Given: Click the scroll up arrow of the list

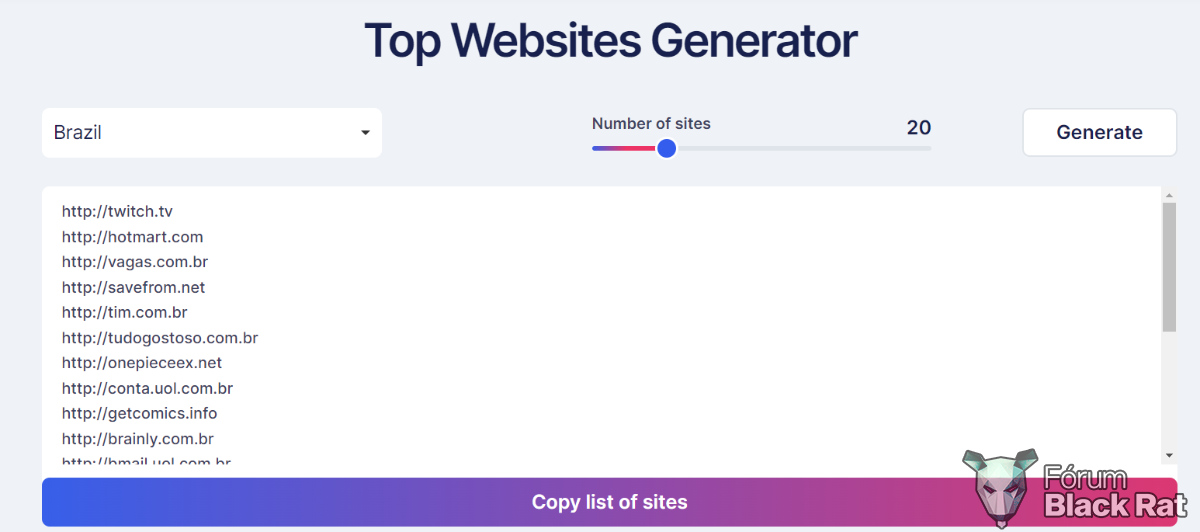Looking at the screenshot, I should [x=1169, y=194].
